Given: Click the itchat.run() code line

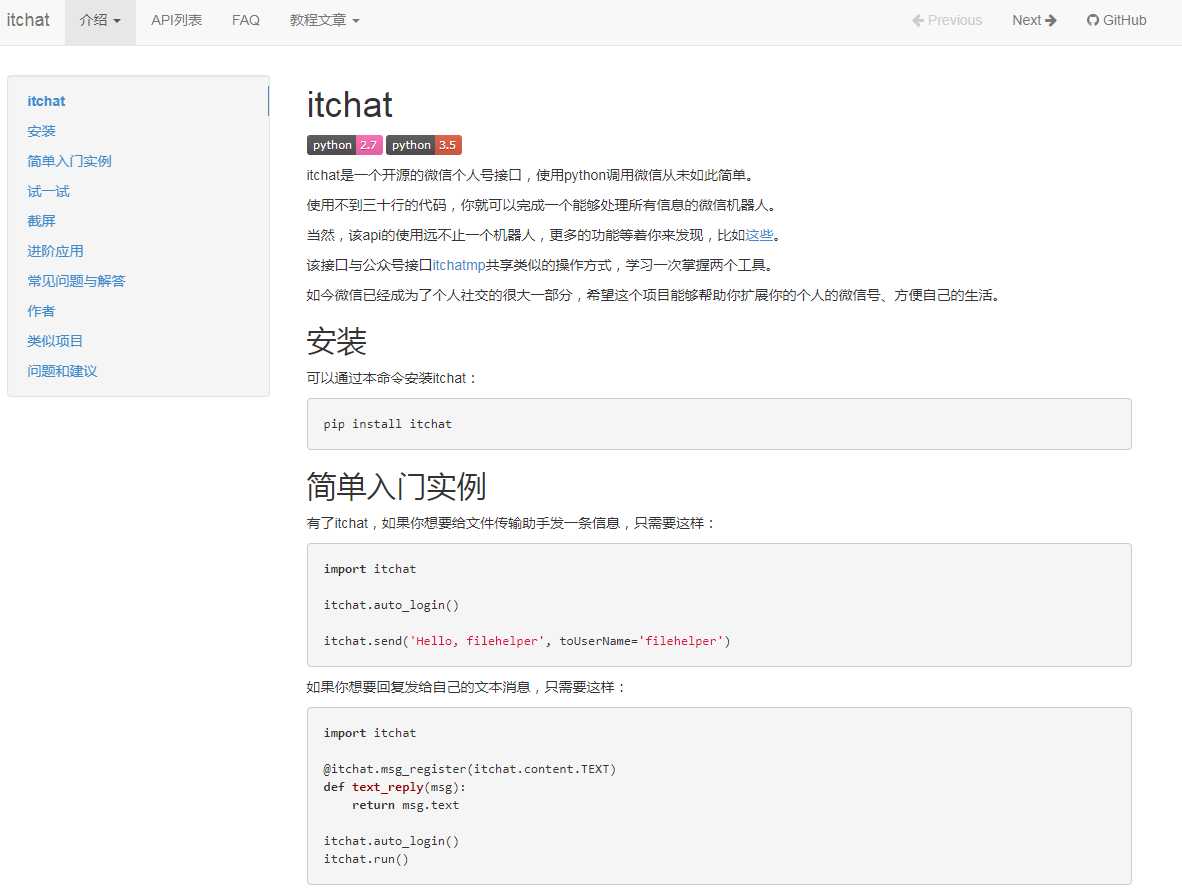Looking at the screenshot, I should [366, 859].
